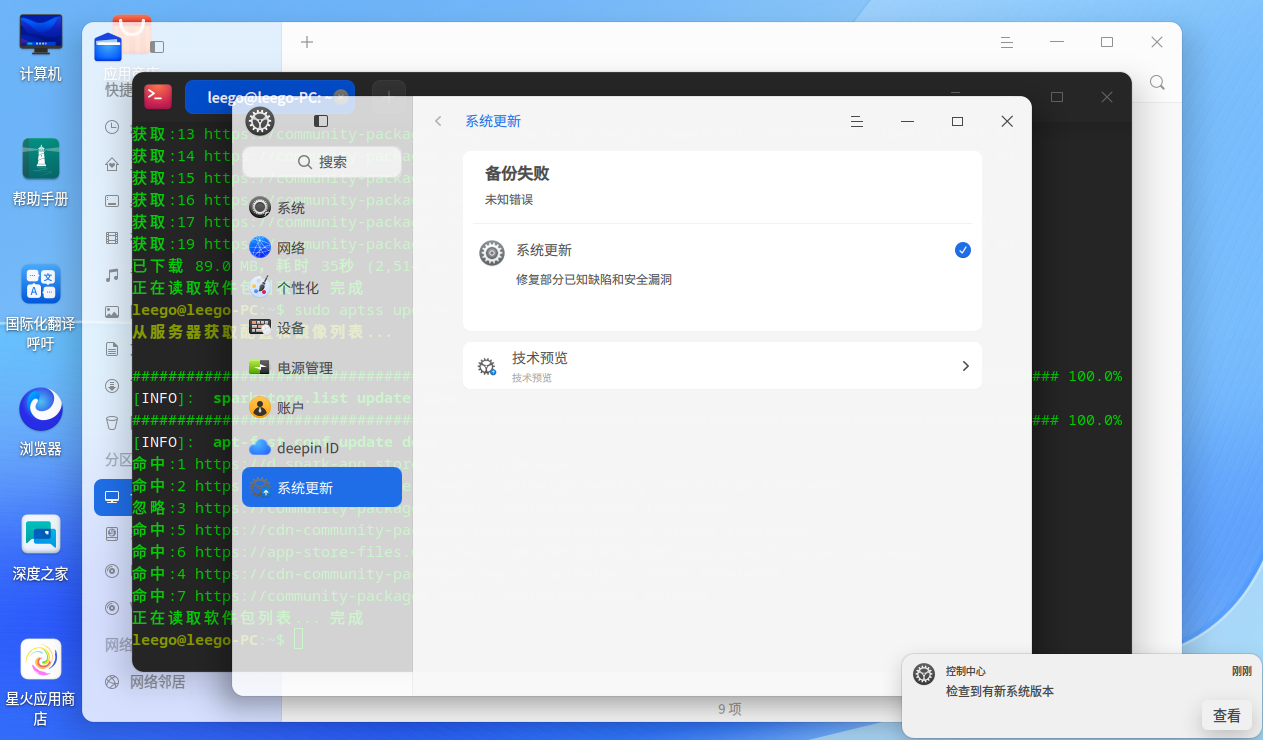Click the 系统更新 gear icon in update card

[492, 253]
